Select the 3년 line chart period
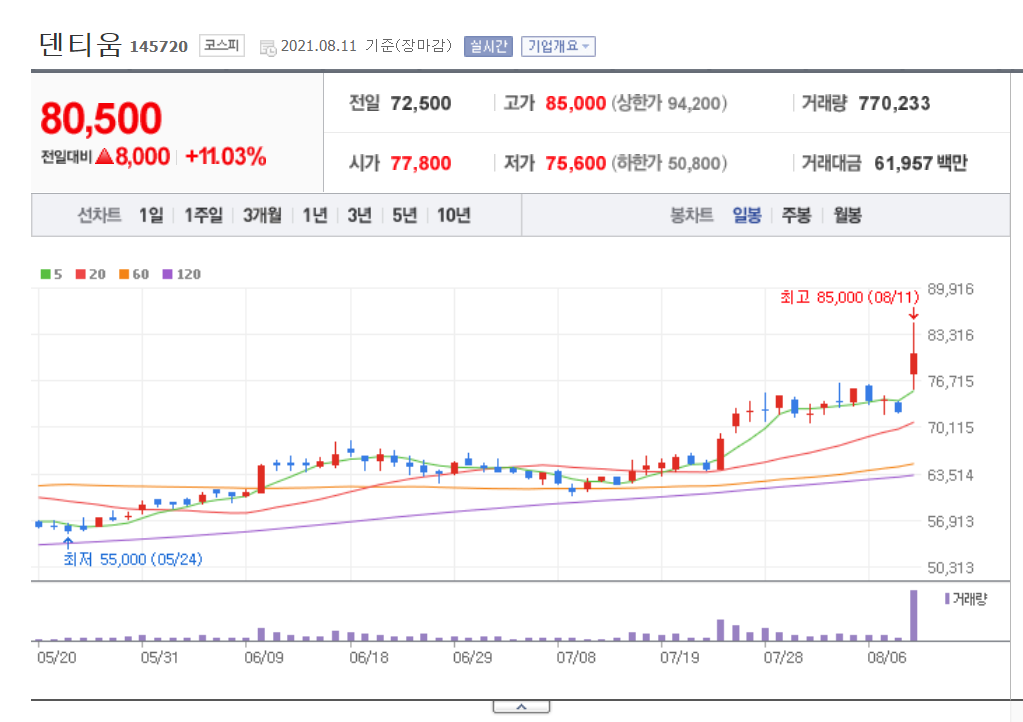Screen dimensions: 1023x722 point(359,215)
